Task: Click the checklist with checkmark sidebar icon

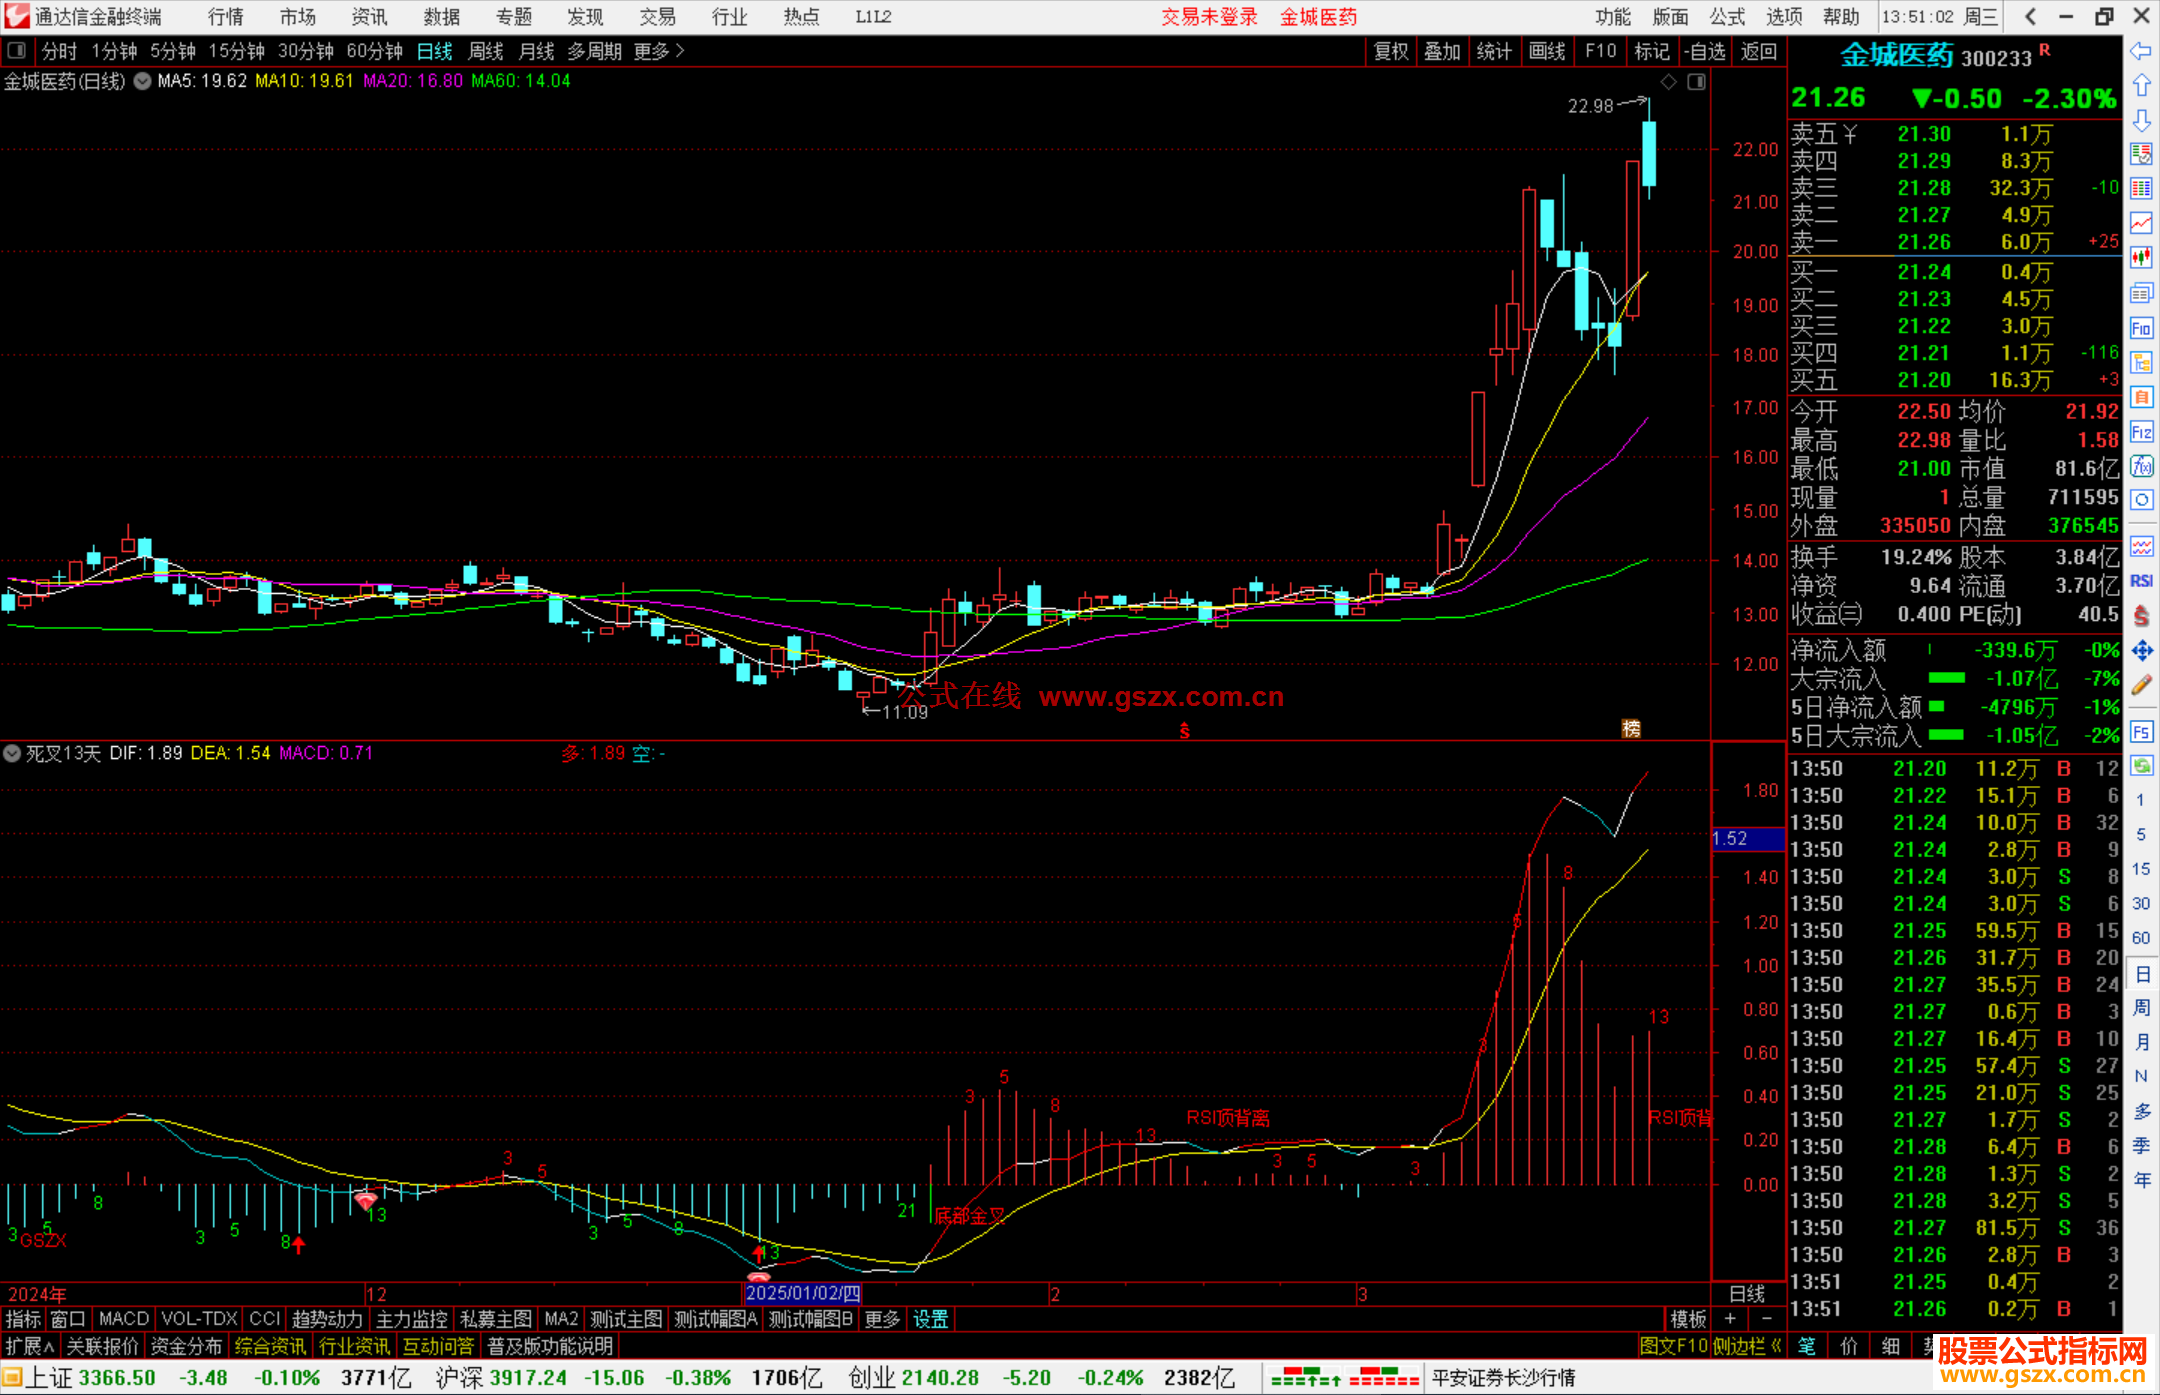Action: point(2141,154)
